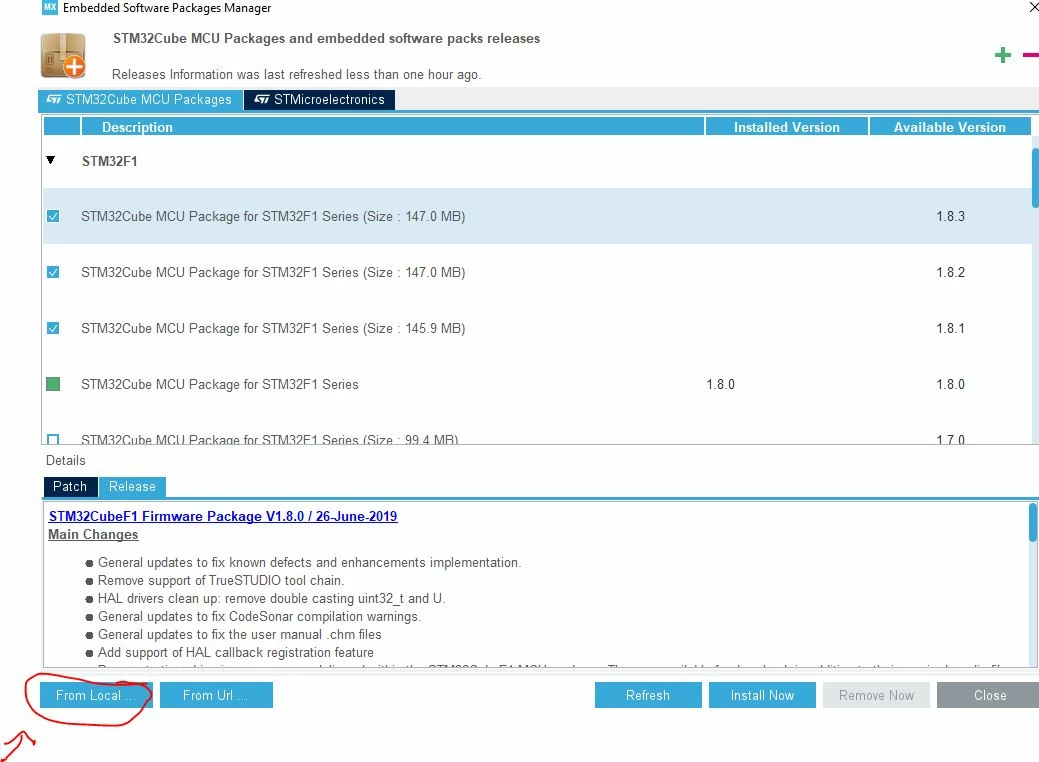Image resolution: width=1039 pixels, height=762 pixels.
Task: Click the packages list vertical scrollbar
Action: coord(1035,178)
